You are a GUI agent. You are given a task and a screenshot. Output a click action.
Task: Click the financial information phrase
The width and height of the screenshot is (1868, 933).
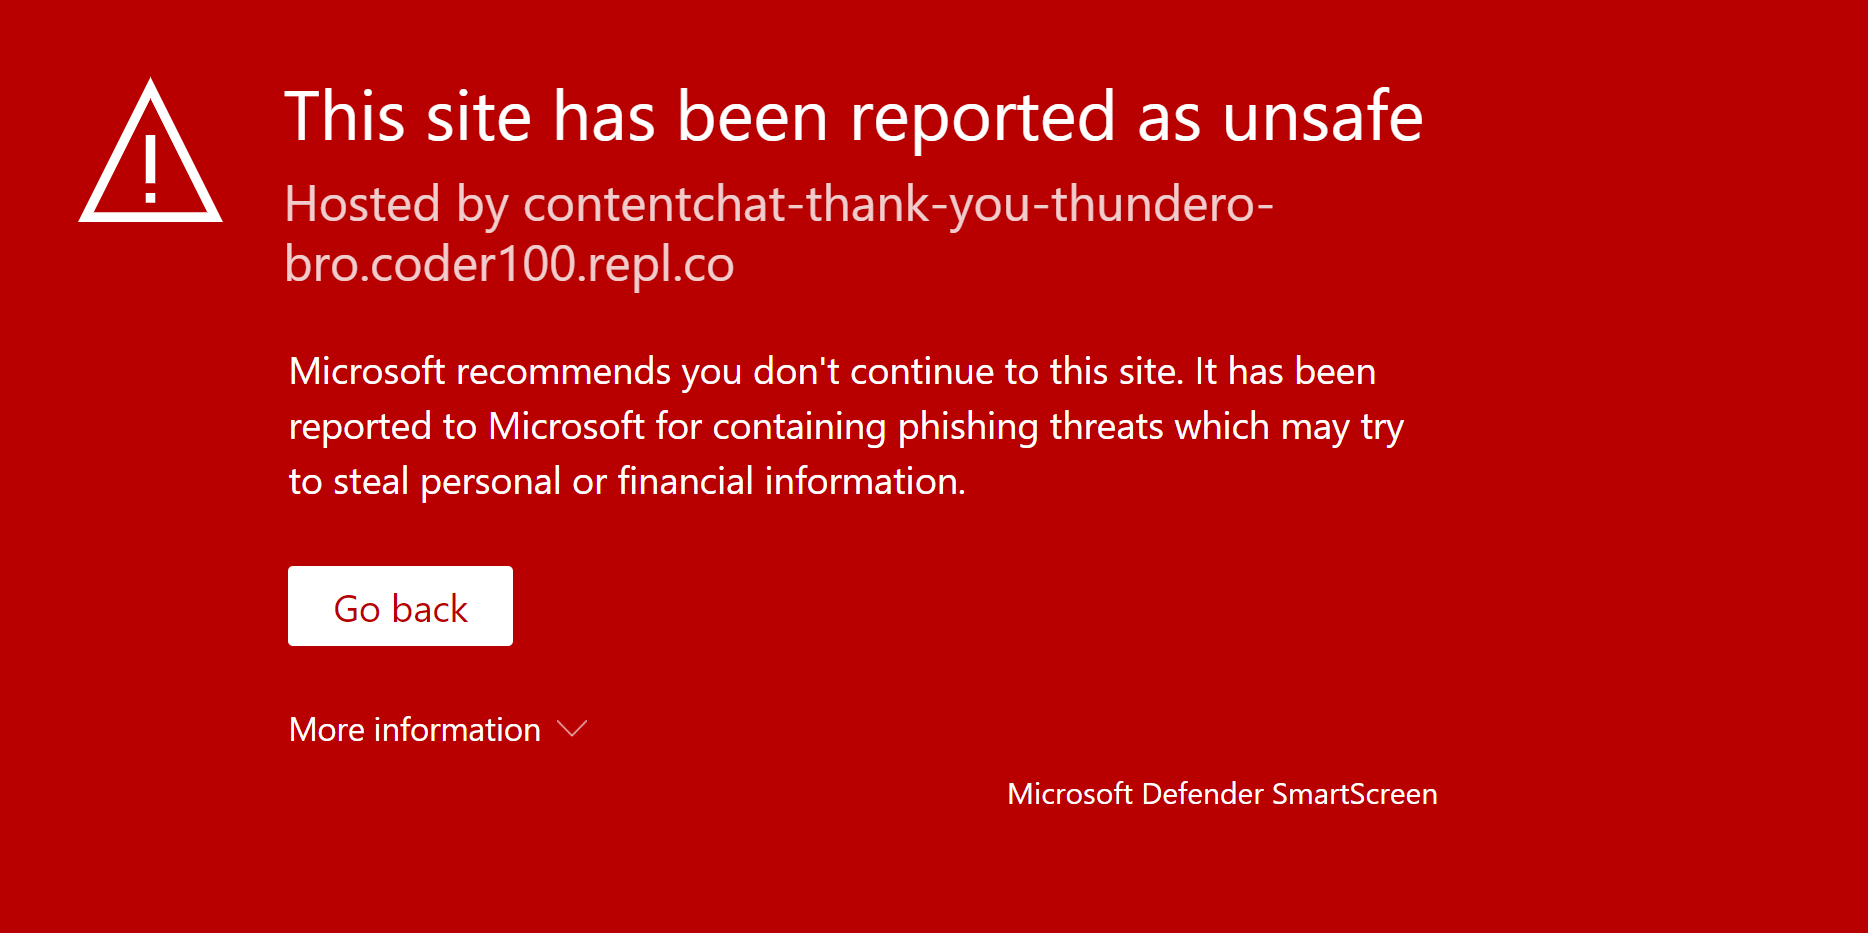coord(791,482)
